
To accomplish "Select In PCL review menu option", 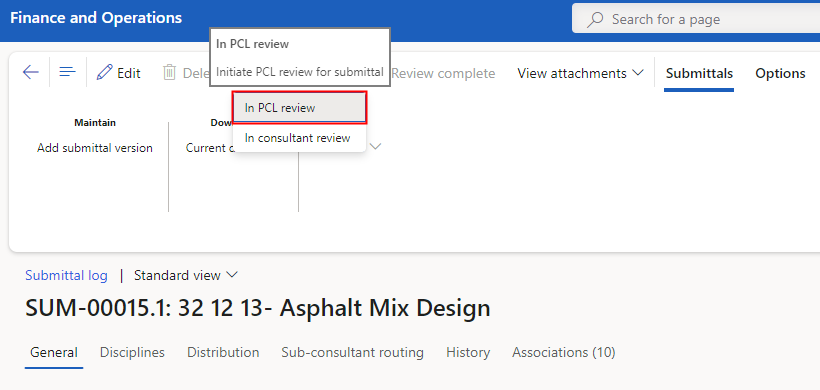I will [299, 108].
